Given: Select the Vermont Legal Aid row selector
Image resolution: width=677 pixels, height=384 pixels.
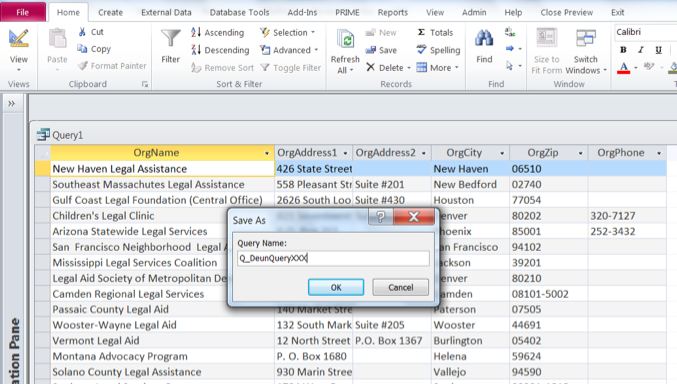Looking at the screenshot, I should tap(42, 340).
